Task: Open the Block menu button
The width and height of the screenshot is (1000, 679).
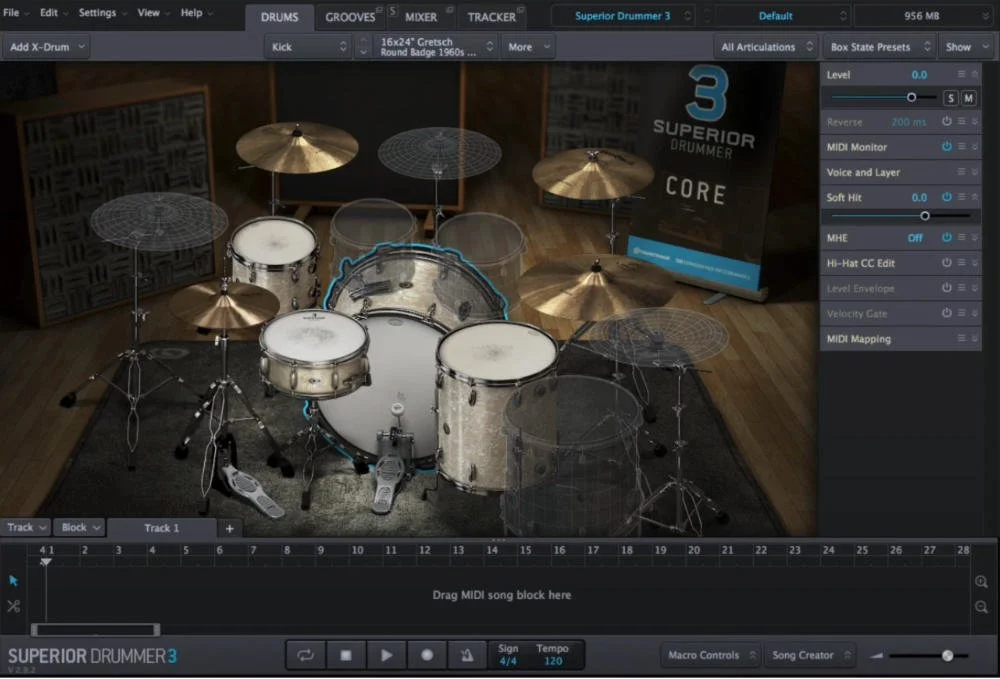Action: [x=80, y=527]
